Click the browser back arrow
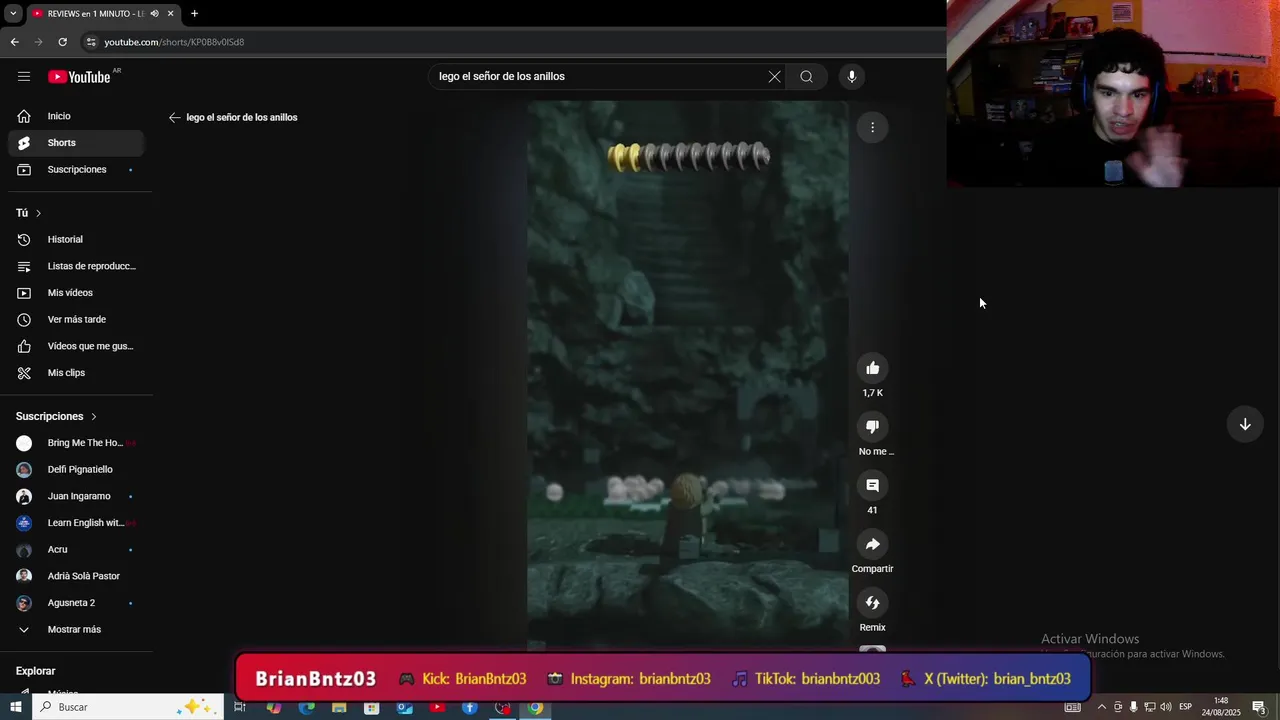Image resolution: width=1280 pixels, height=720 pixels. click(x=14, y=42)
